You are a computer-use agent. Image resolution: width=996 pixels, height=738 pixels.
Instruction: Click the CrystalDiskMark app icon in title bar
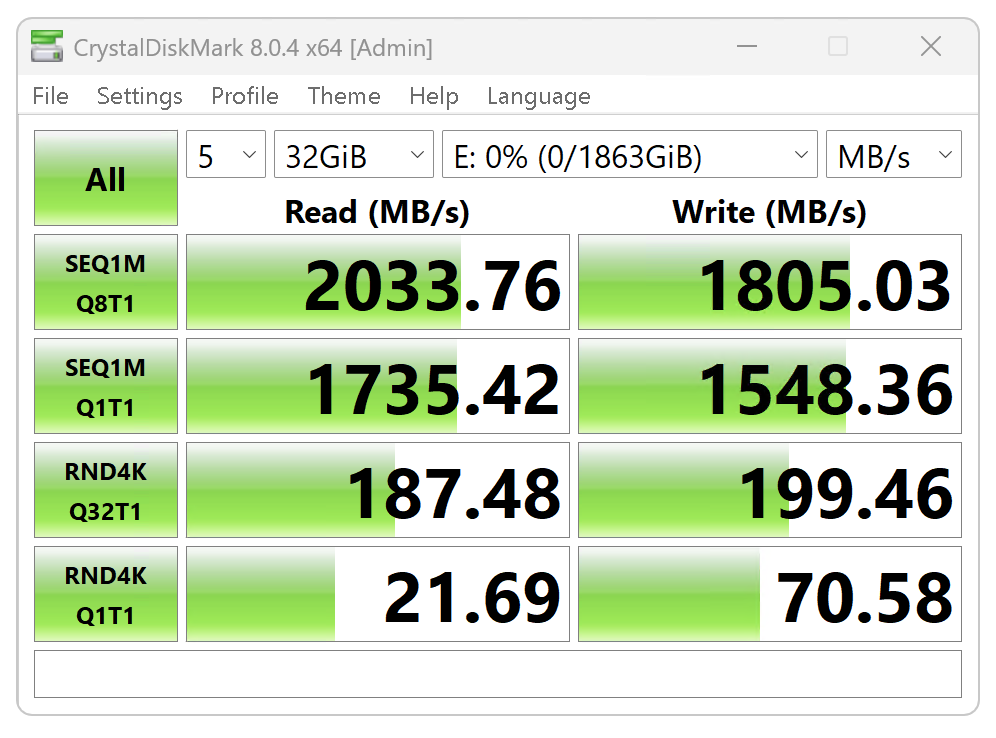(x=46, y=47)
